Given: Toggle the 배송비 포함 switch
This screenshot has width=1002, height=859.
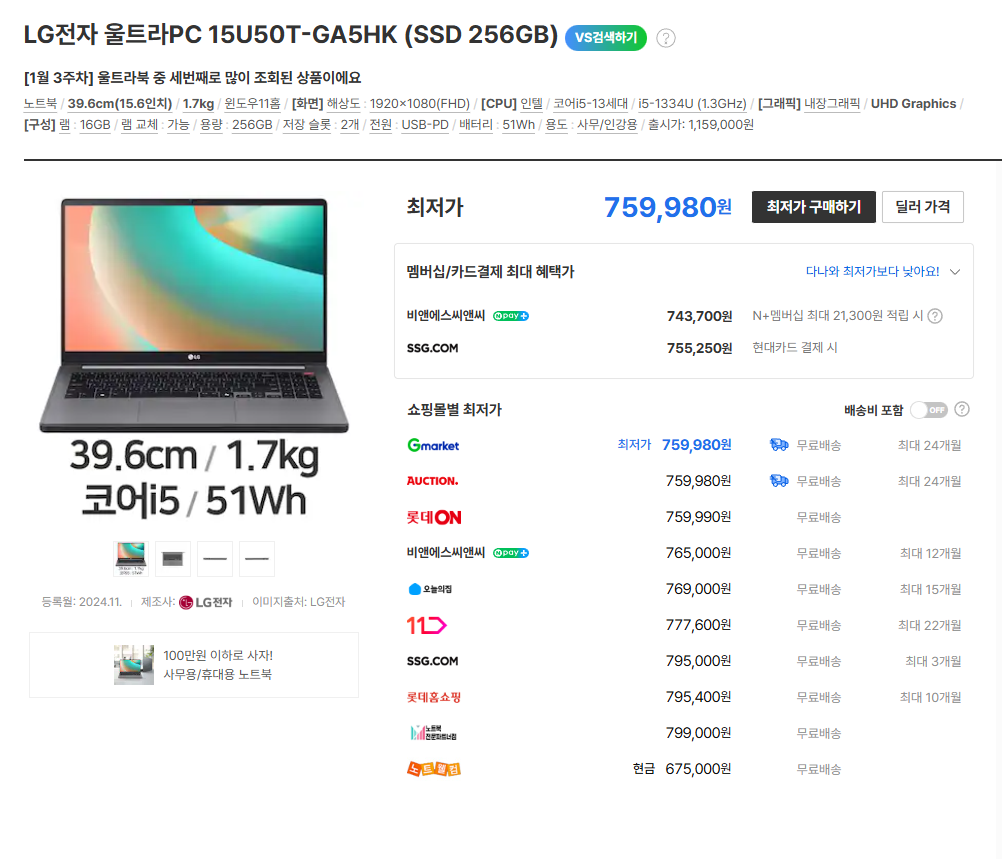Looking at the screenshot, I should (x=928, y=409).
